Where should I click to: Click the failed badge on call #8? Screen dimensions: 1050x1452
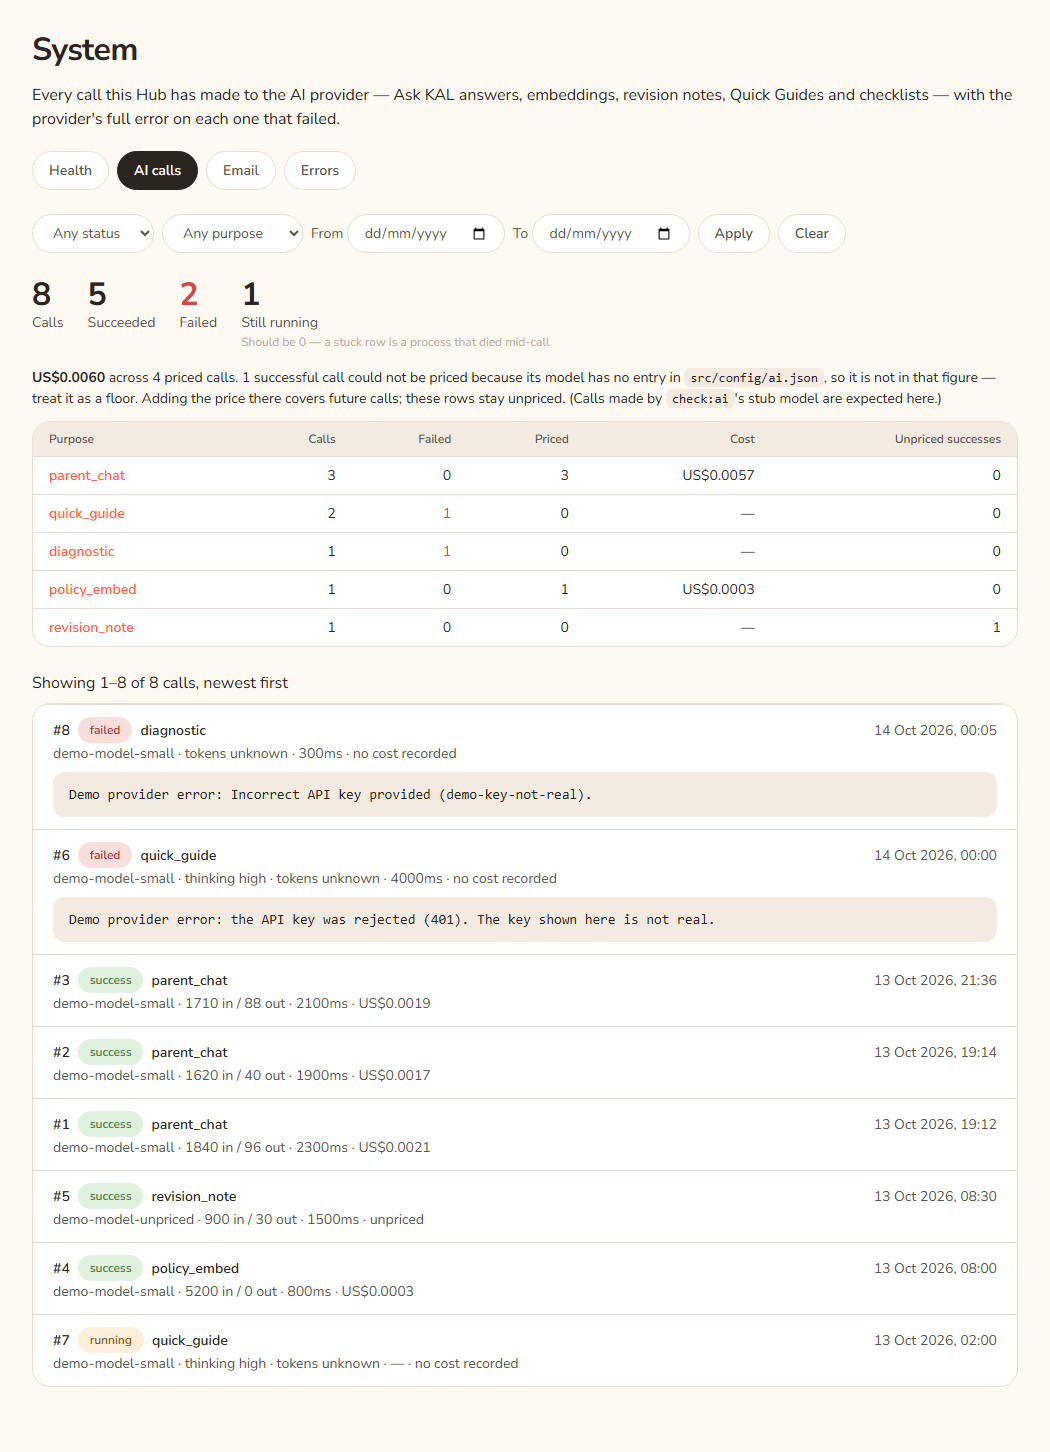click(x=105, y=731)
